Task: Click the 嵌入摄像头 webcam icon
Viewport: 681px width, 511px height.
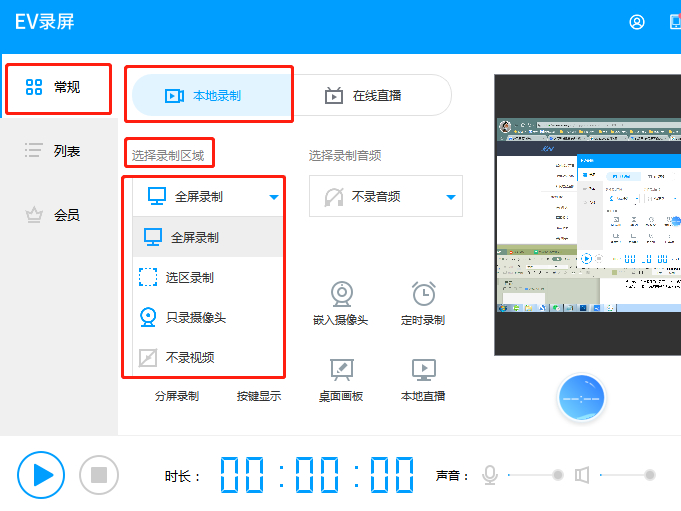Action: tap(341, 293)
